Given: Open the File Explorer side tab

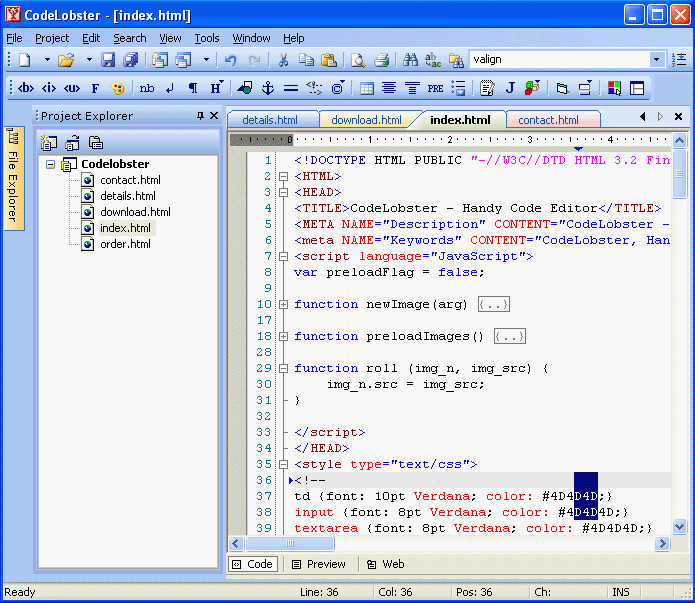Looking at the screenshot, I should click(x=13, y=179).
